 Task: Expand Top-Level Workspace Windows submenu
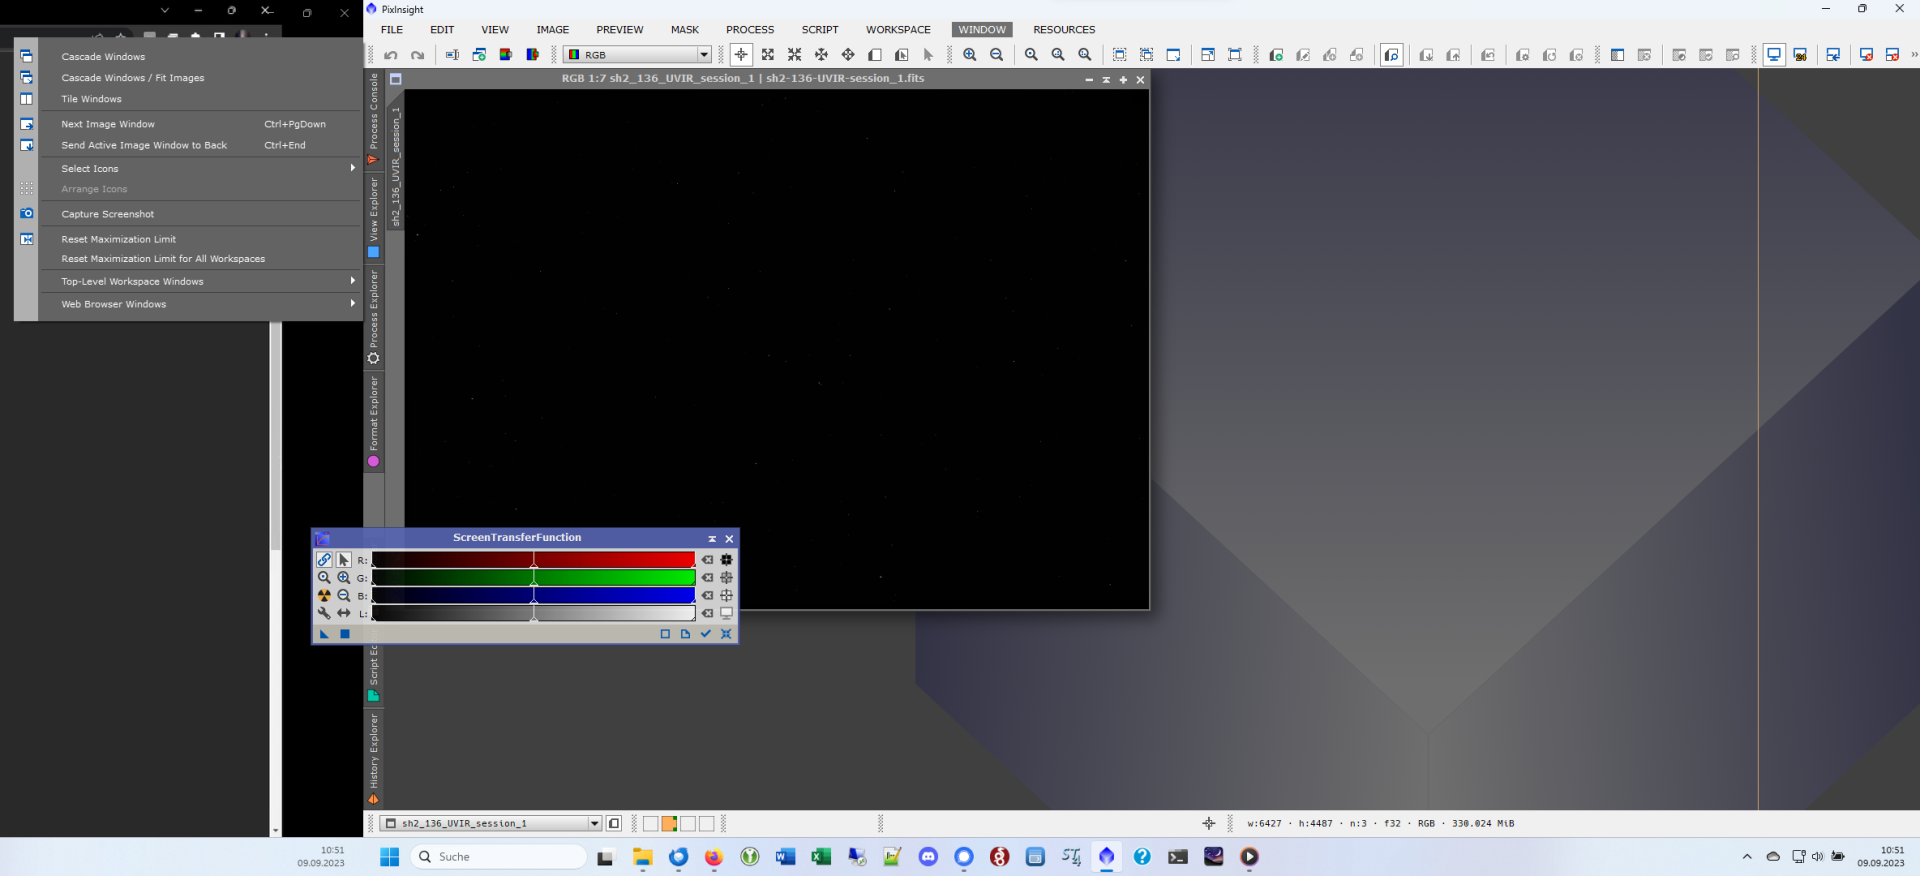200,282
